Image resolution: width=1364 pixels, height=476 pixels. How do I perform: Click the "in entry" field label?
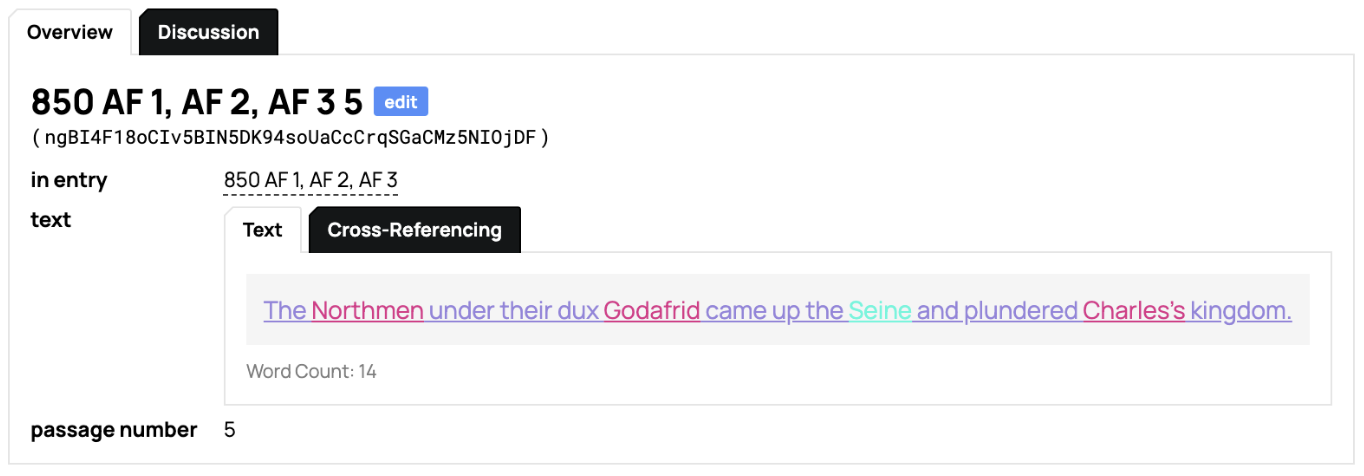69,180
